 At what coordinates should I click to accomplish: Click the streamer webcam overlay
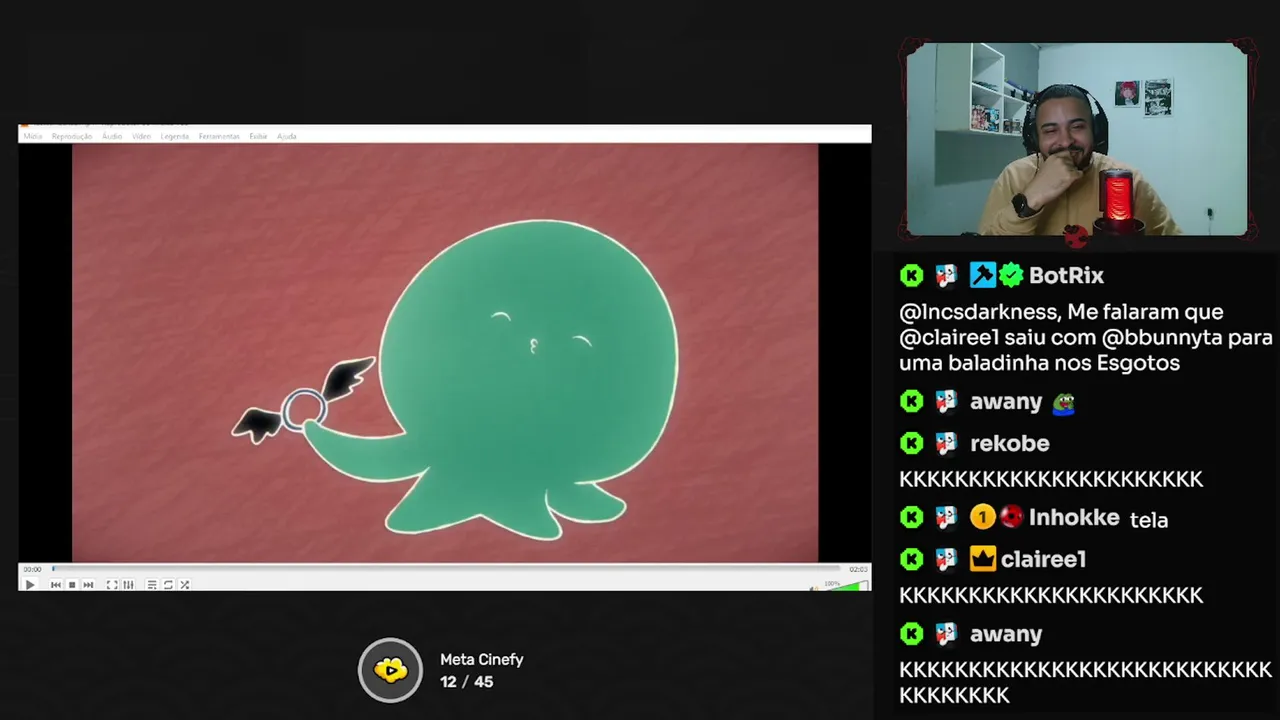[1077, 139]
